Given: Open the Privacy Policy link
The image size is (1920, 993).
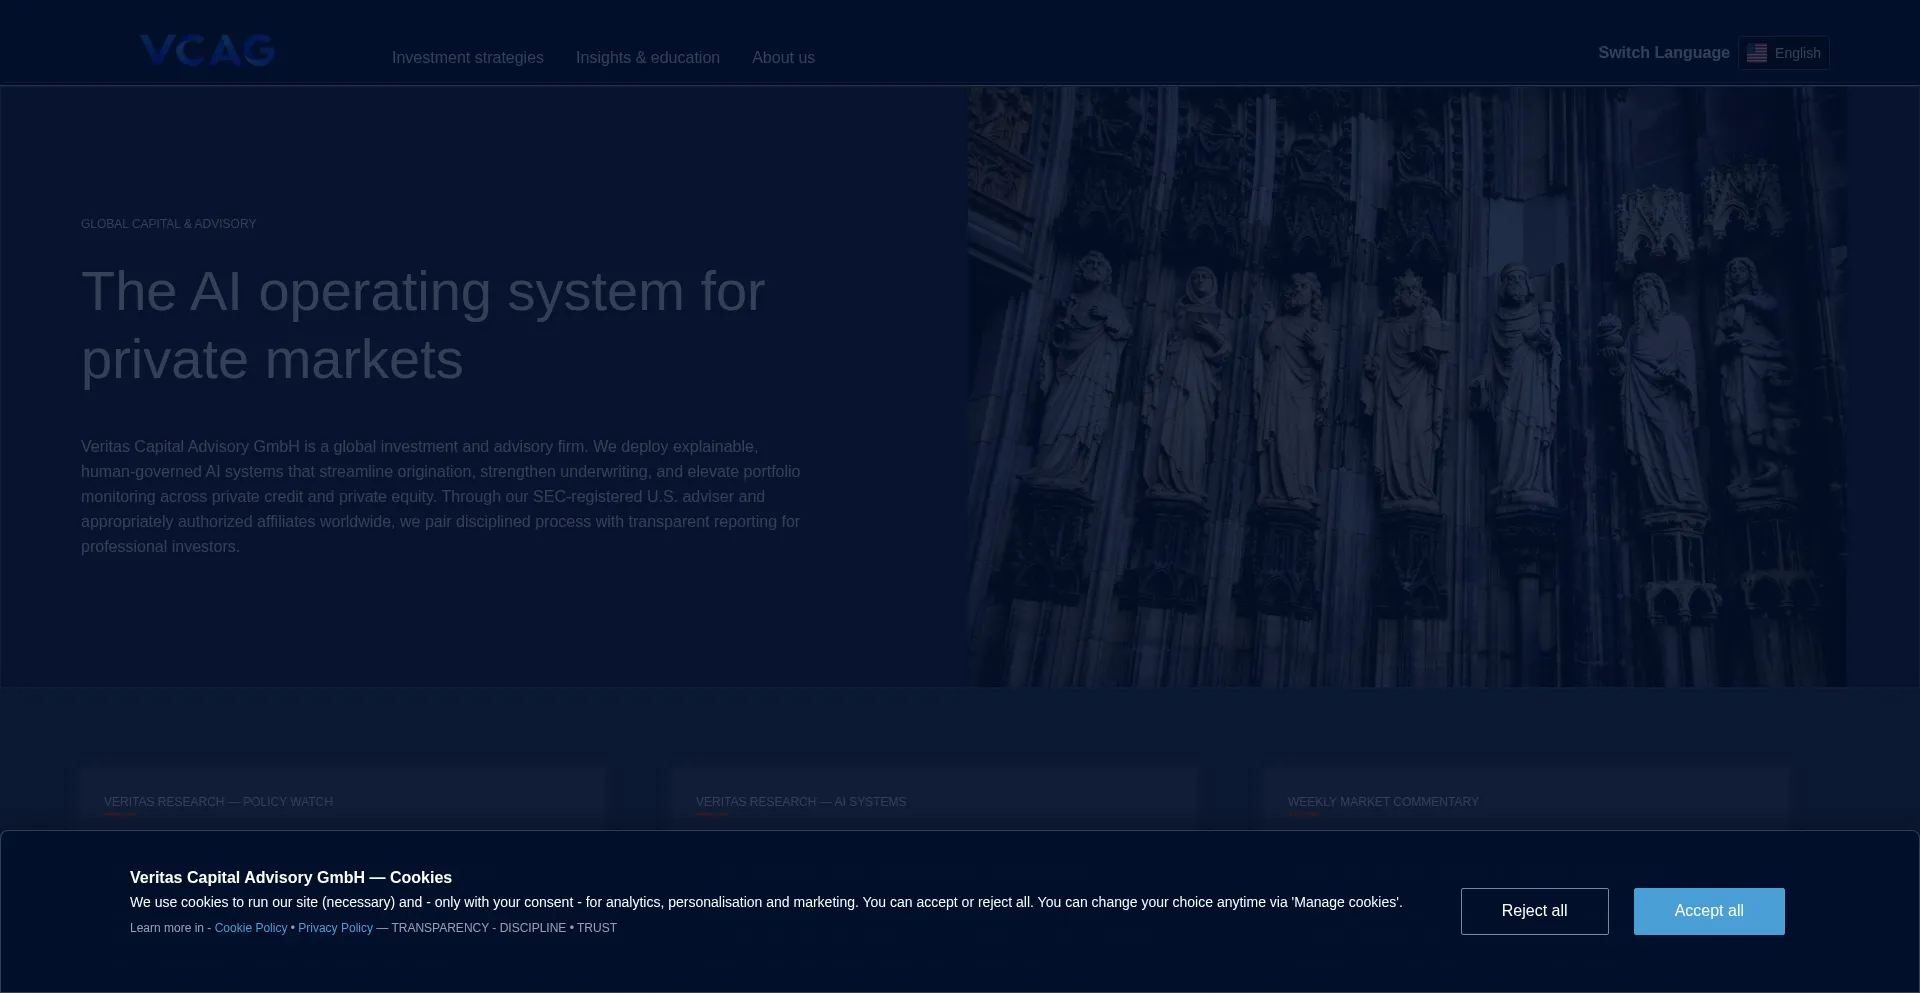Looking at the screenshot, I should coord(335,927).
